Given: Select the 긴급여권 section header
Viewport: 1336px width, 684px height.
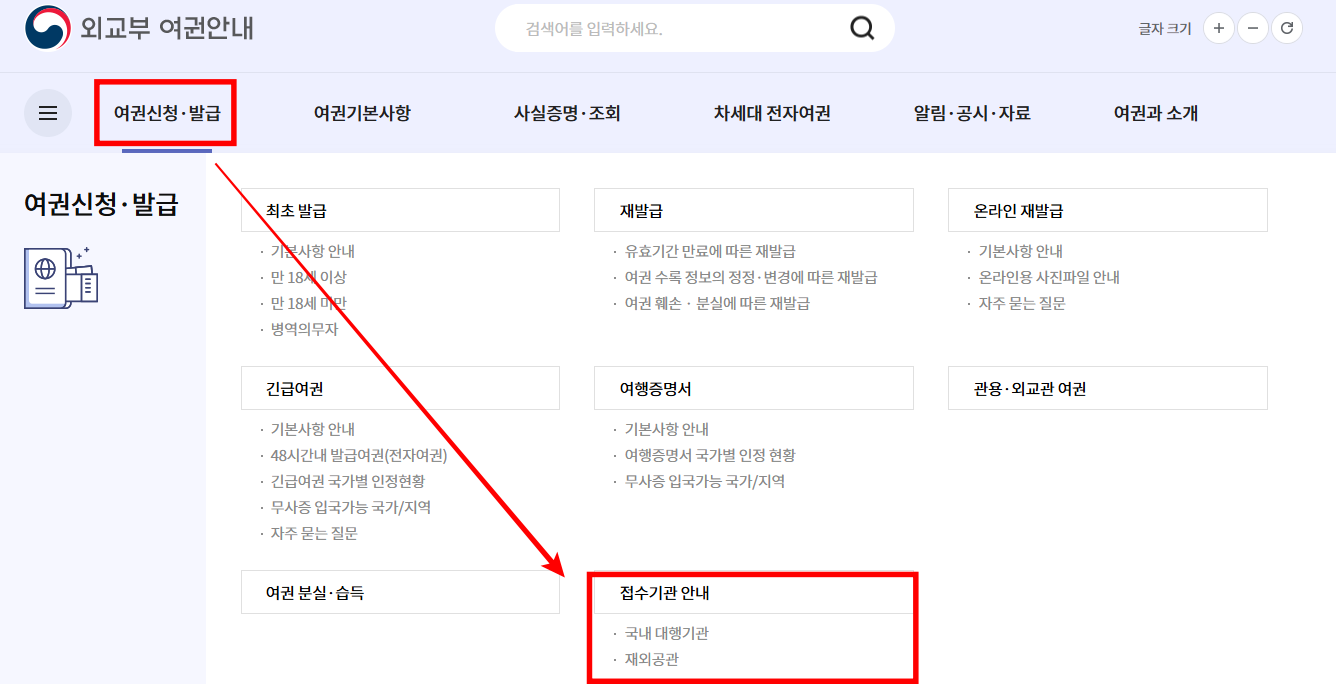Looking at the screenshot, I should (x=400, y=388).
